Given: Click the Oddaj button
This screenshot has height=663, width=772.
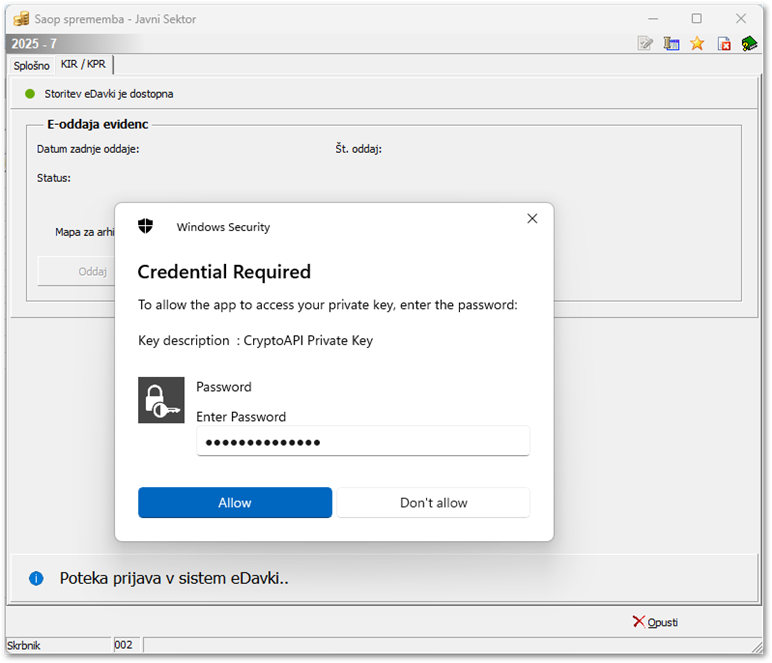Looking at the screenshot, I should 76,271.
